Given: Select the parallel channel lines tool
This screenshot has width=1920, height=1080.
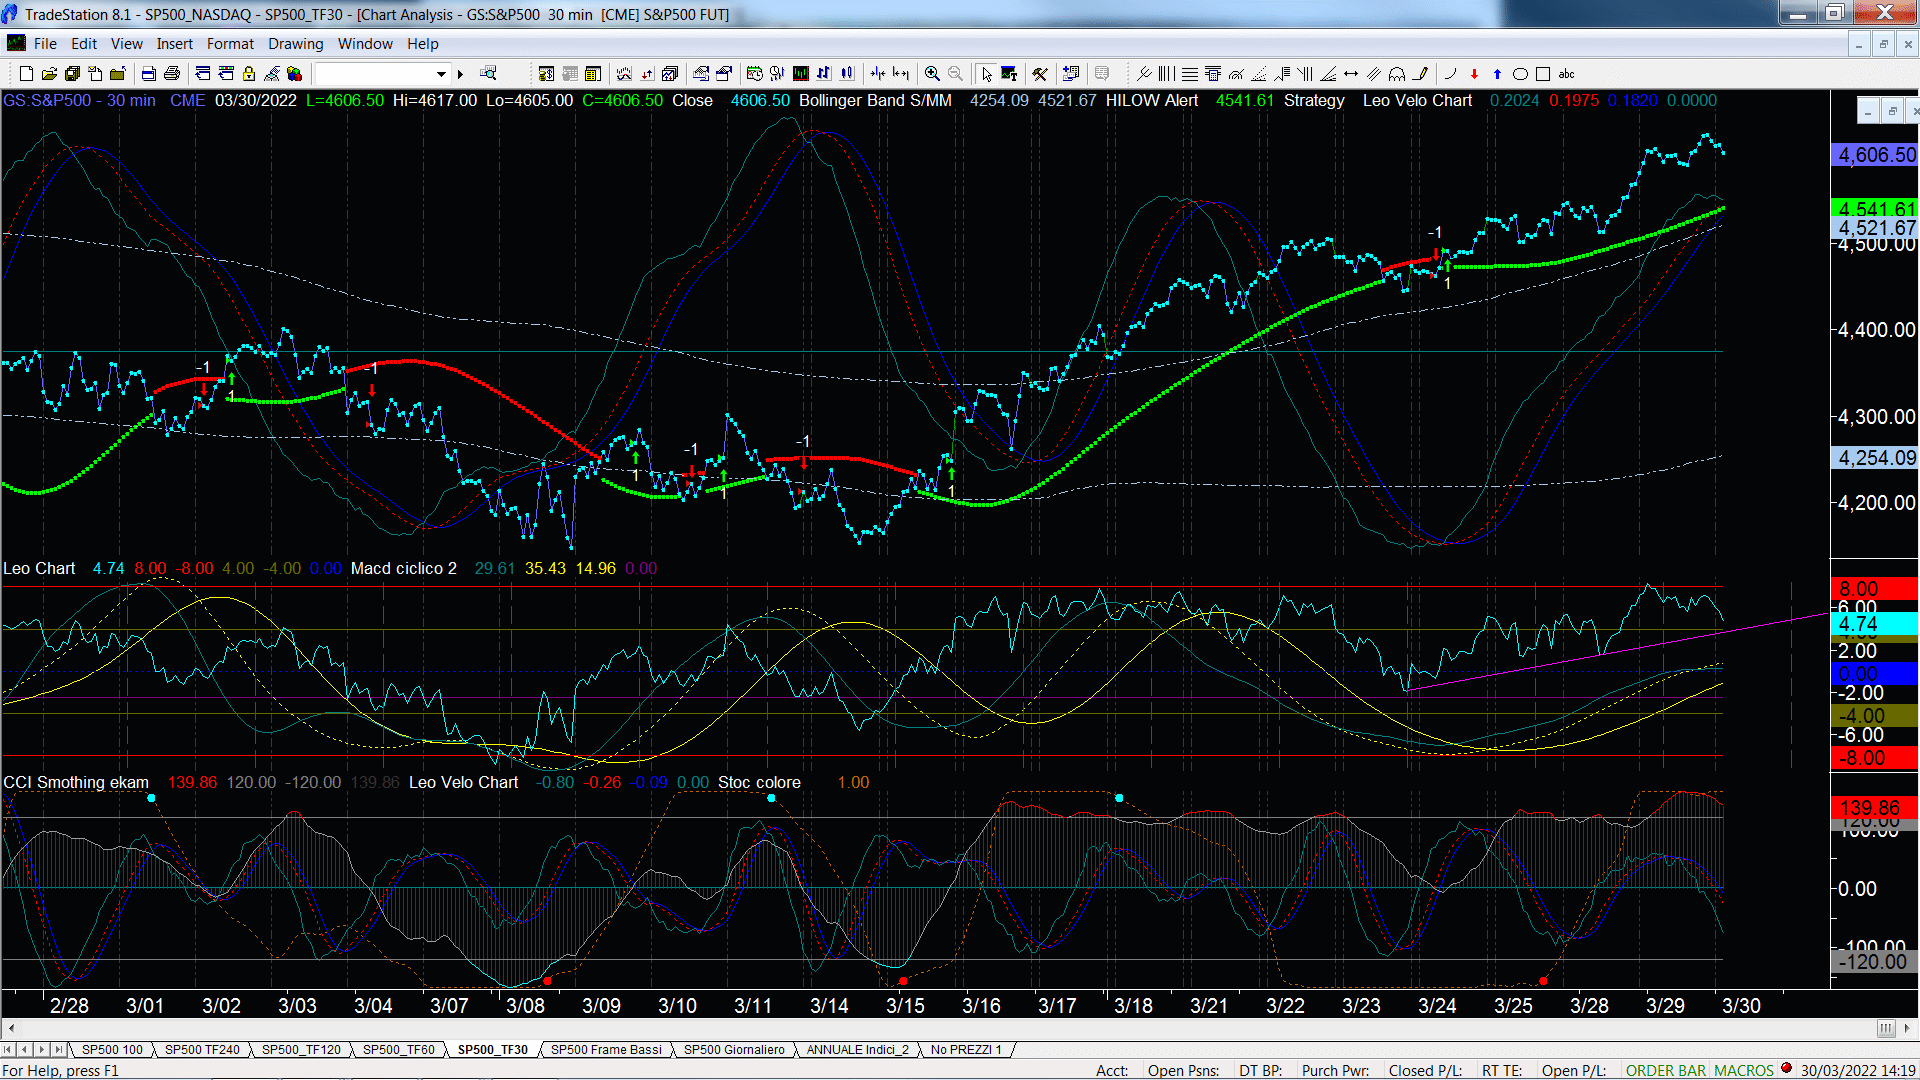Looking at the screenshot, I should coord(1374,74).
